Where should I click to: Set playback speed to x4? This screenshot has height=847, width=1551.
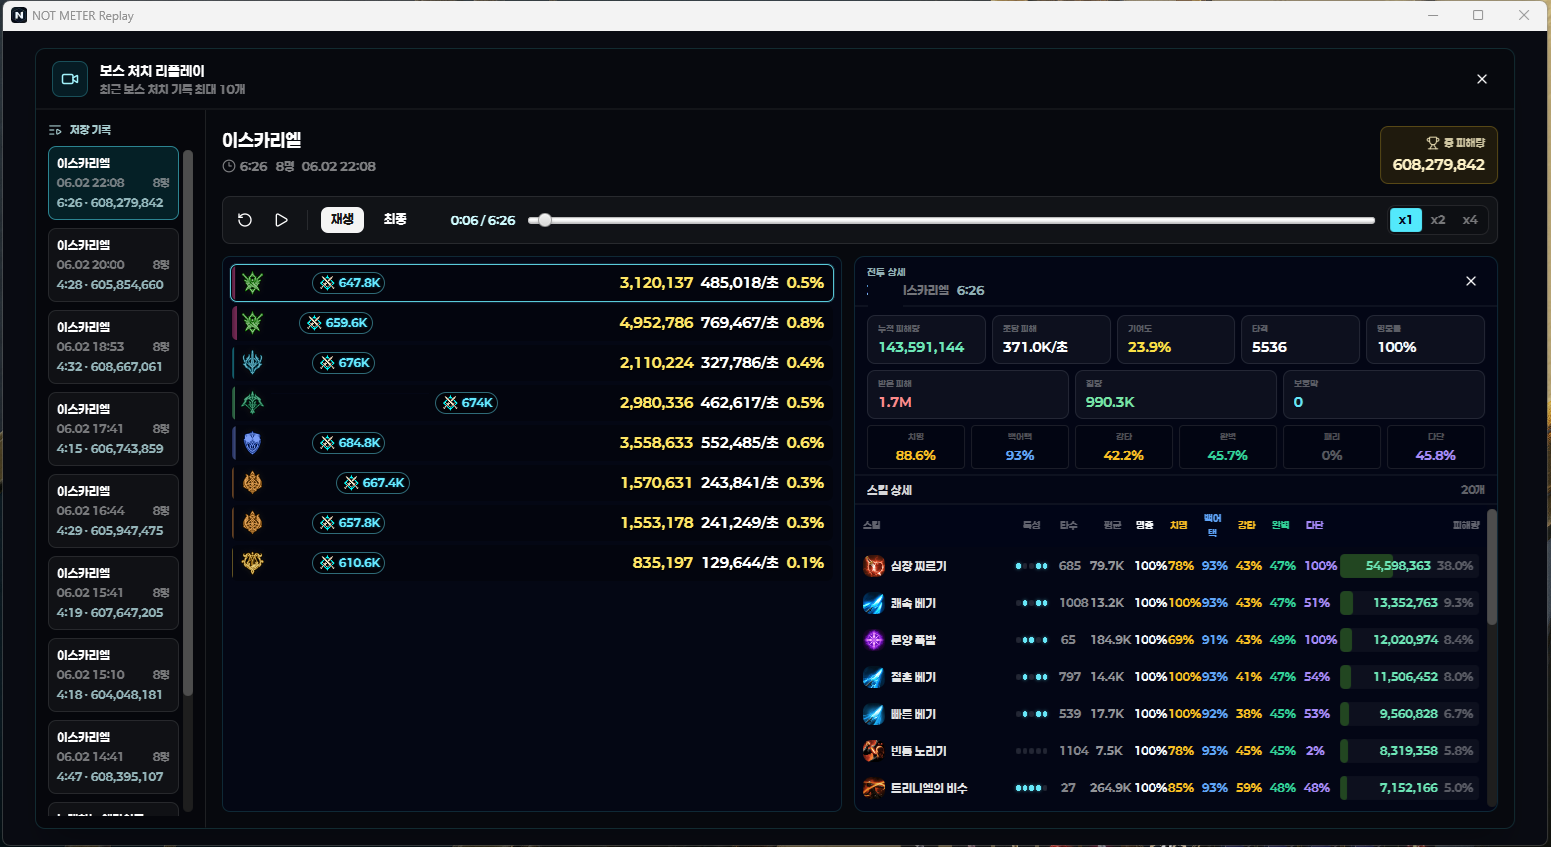(1470, 220)
